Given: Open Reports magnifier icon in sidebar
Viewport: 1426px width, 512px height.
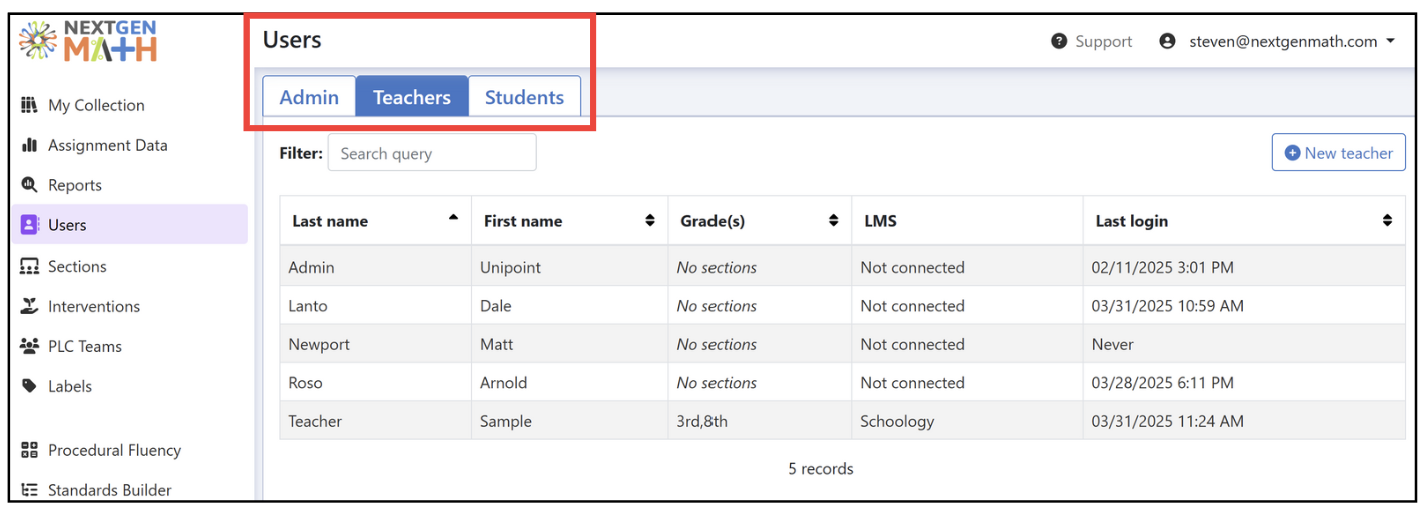Looking at the screenshot, I should coord(29,185).
